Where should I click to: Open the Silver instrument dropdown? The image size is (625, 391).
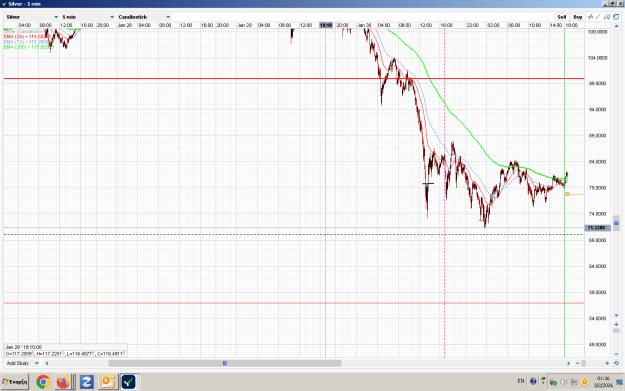[32, 17]
